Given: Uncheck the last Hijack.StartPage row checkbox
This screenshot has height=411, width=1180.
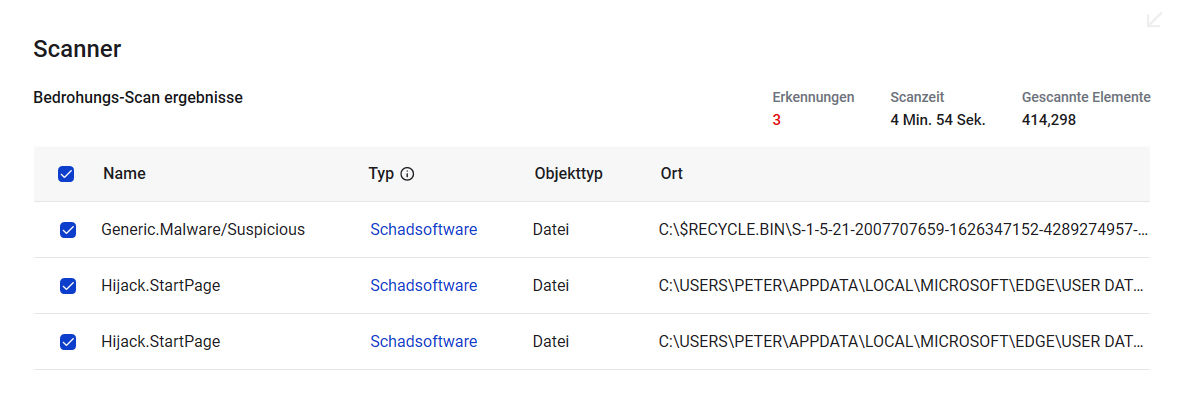Looking at the screenshot, I should point(68,342).
